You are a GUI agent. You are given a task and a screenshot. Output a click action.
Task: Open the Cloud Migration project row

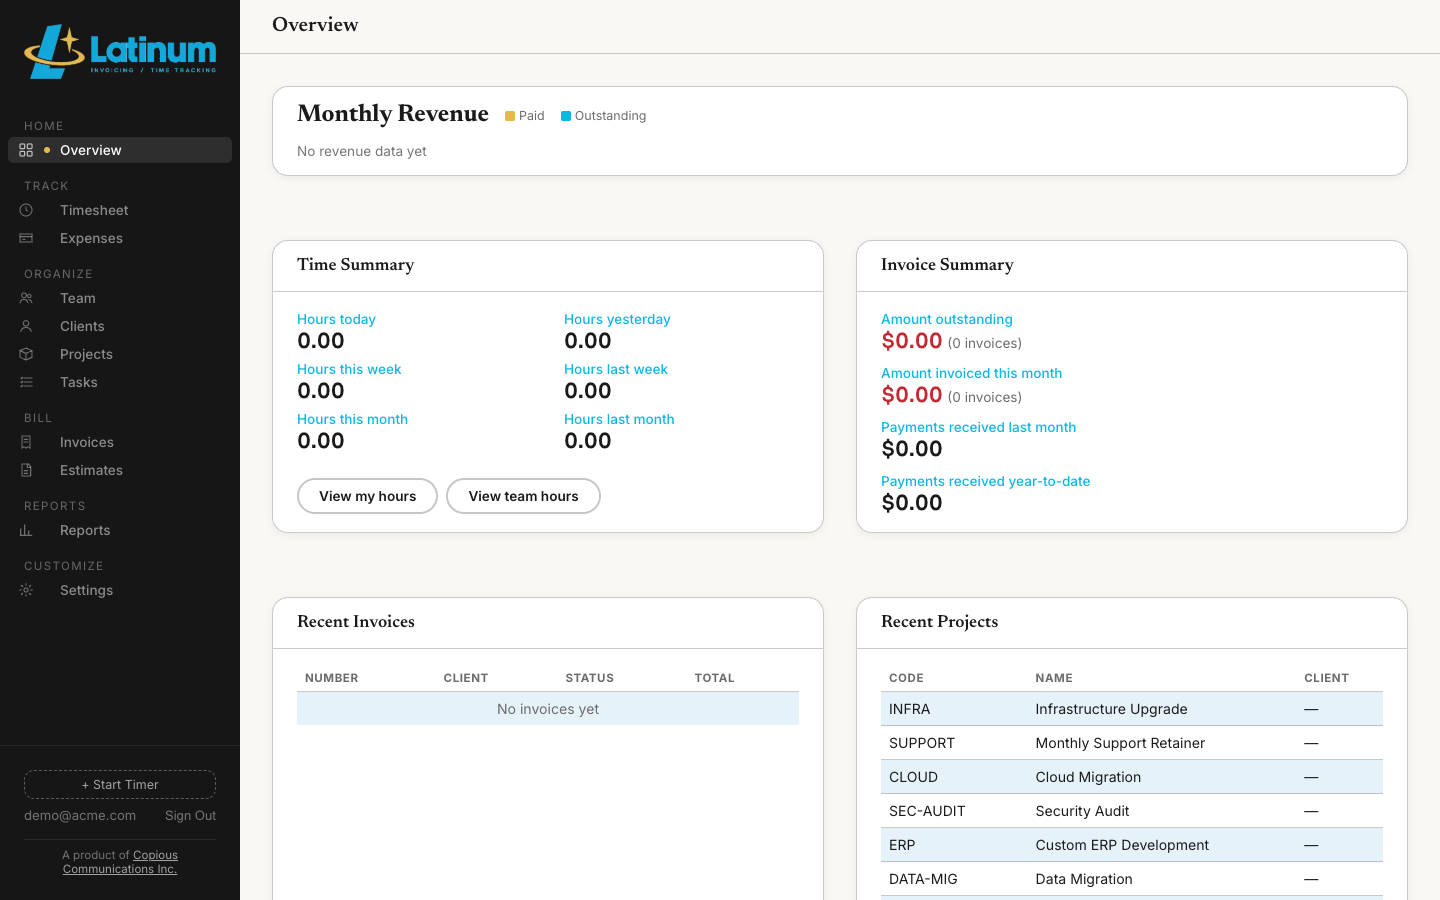[1132, 777]
